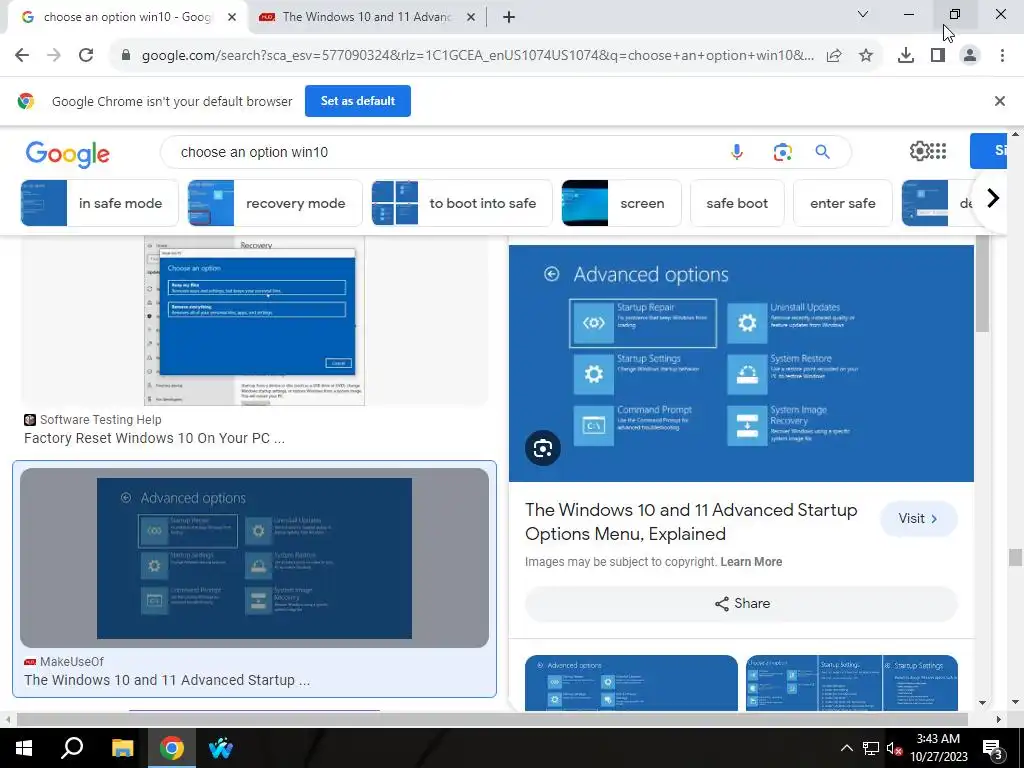
Task: Start voice search with the microphone icon
Action: coord(737,152)
